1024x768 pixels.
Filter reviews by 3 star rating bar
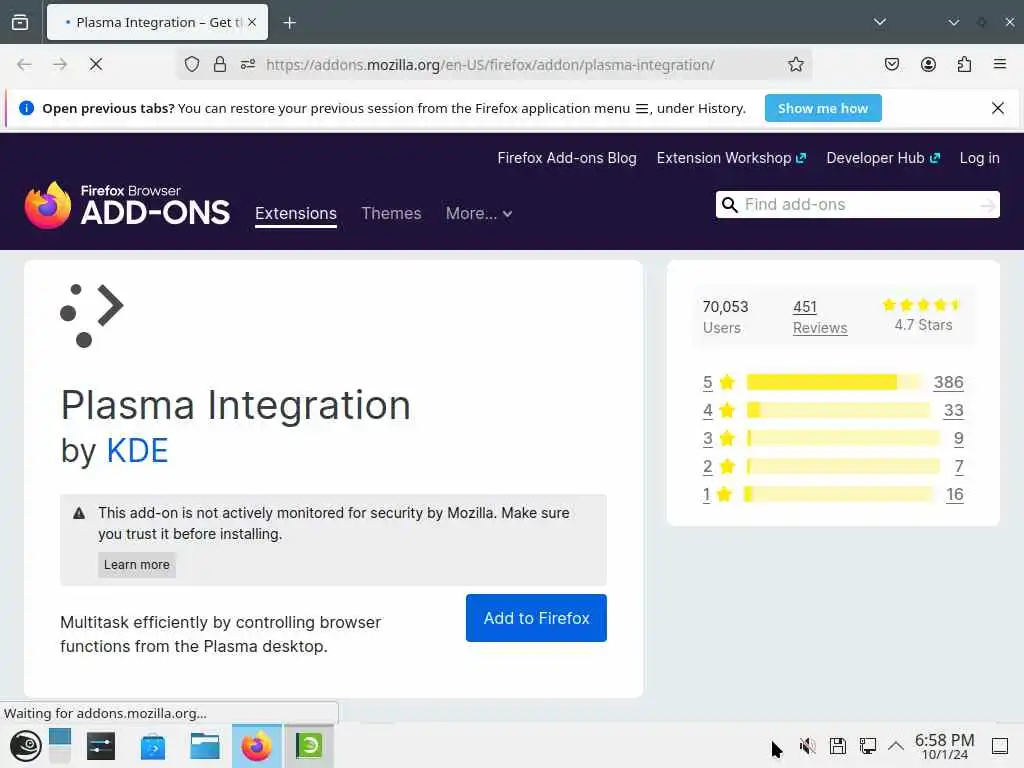pos(843,438)
